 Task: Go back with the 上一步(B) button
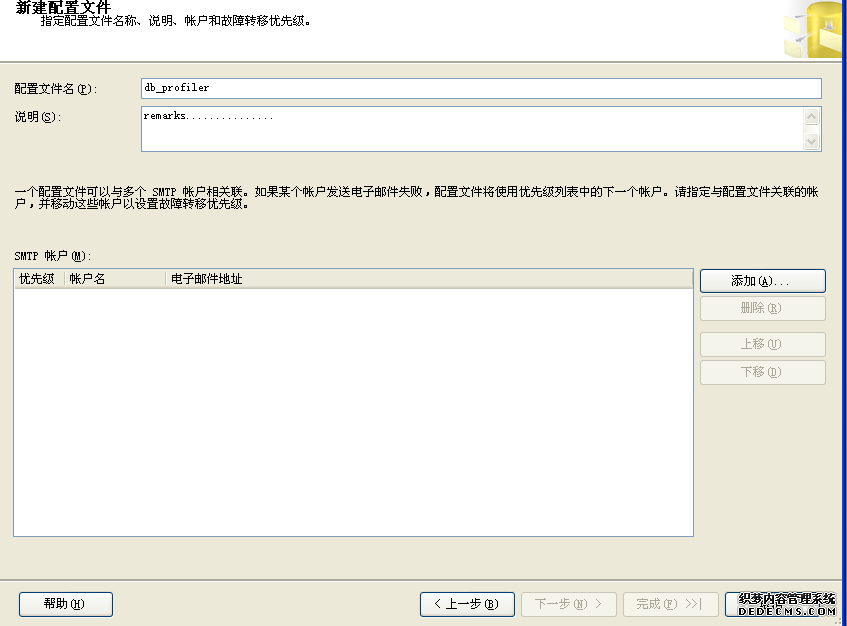(x=467, y=604)
